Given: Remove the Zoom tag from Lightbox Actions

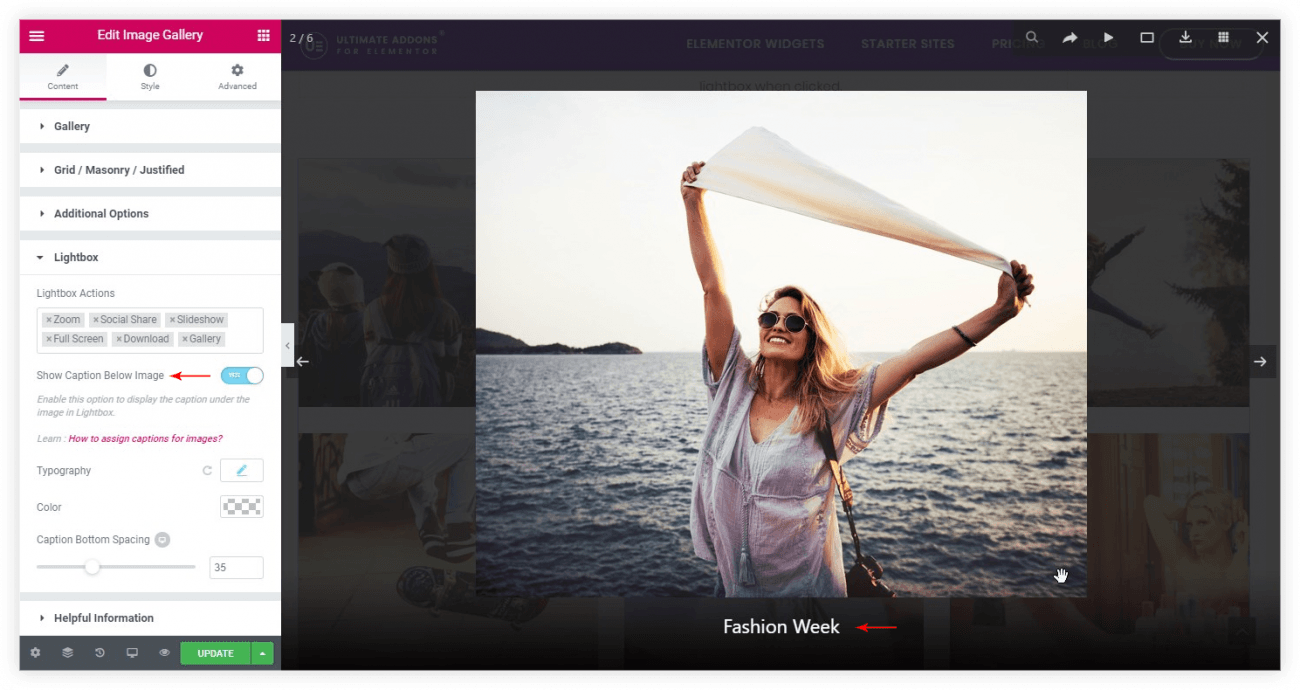Looking at the screenshot, I should [x=49, y=320].
